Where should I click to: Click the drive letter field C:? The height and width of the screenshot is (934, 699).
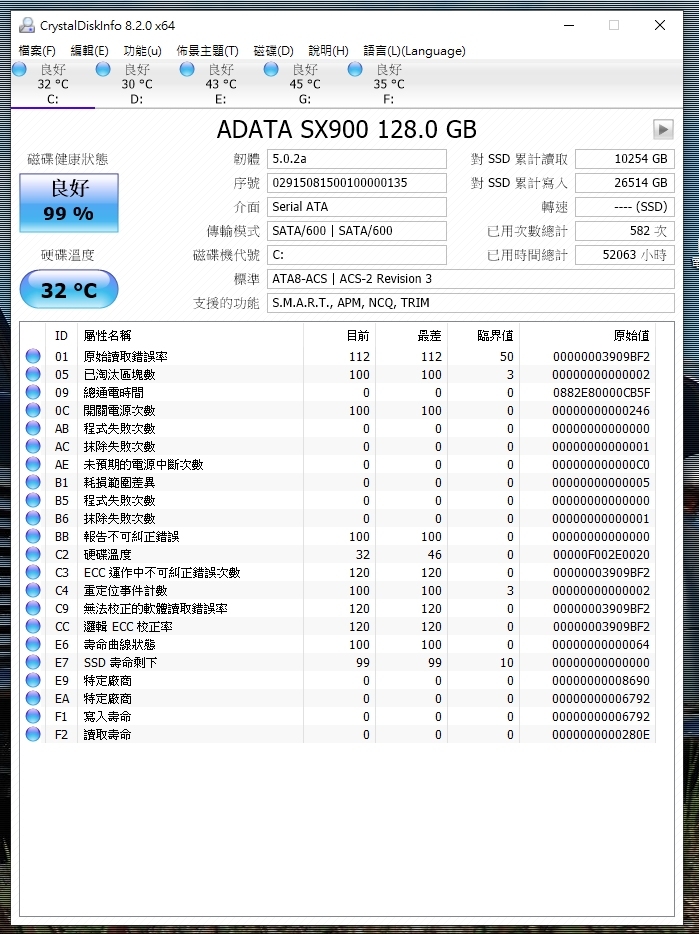(x=356, y=255)
